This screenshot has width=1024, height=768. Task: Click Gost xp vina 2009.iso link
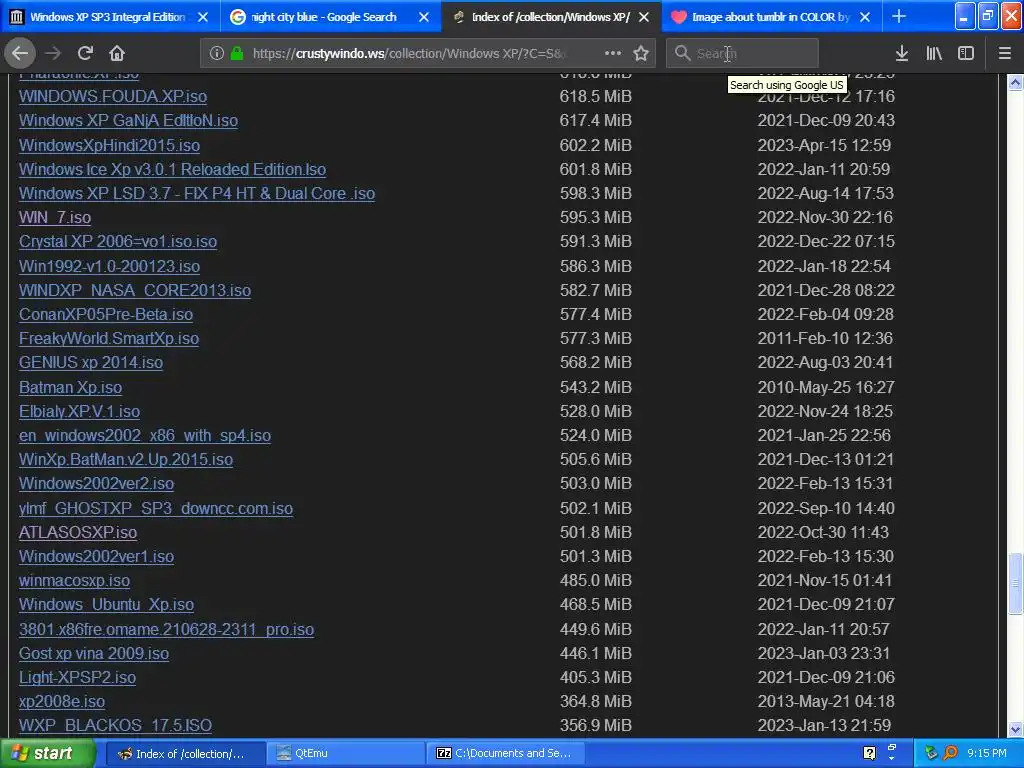click(94, 654)
